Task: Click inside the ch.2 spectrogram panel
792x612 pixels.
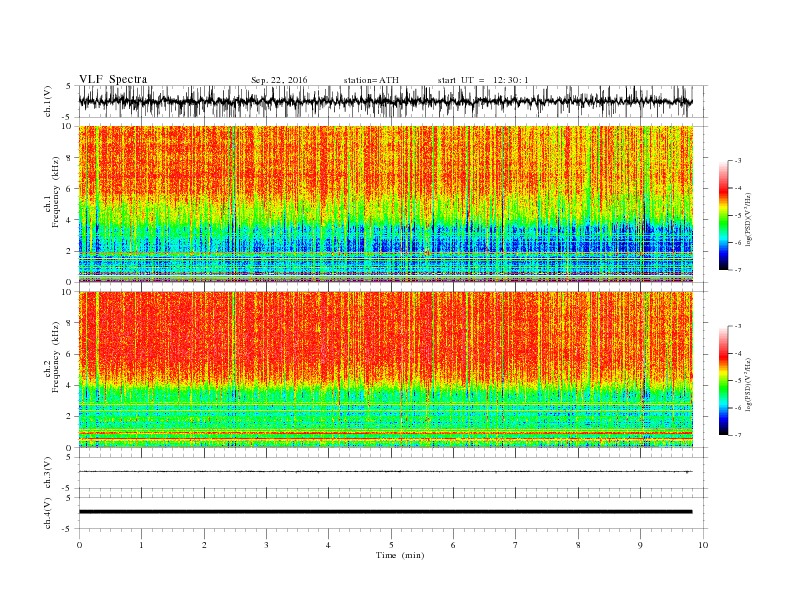Action: point(385,370)
